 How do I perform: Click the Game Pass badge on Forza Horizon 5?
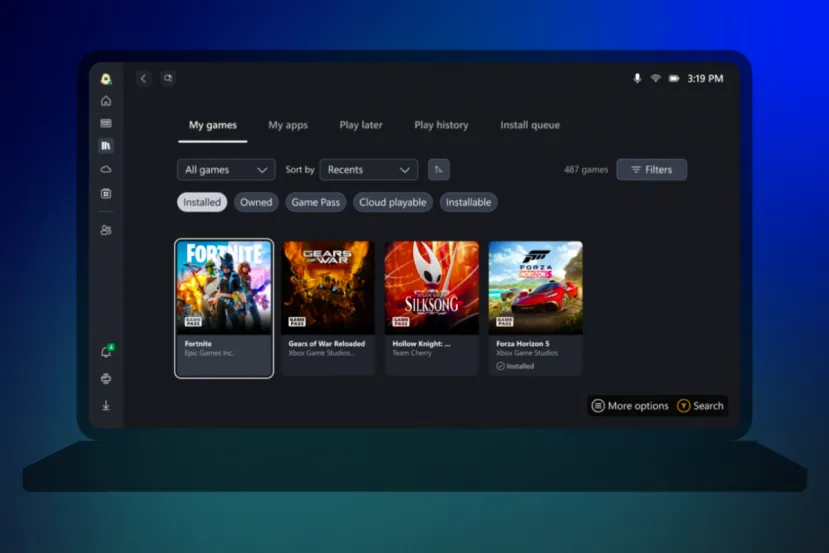coord(504,321)
